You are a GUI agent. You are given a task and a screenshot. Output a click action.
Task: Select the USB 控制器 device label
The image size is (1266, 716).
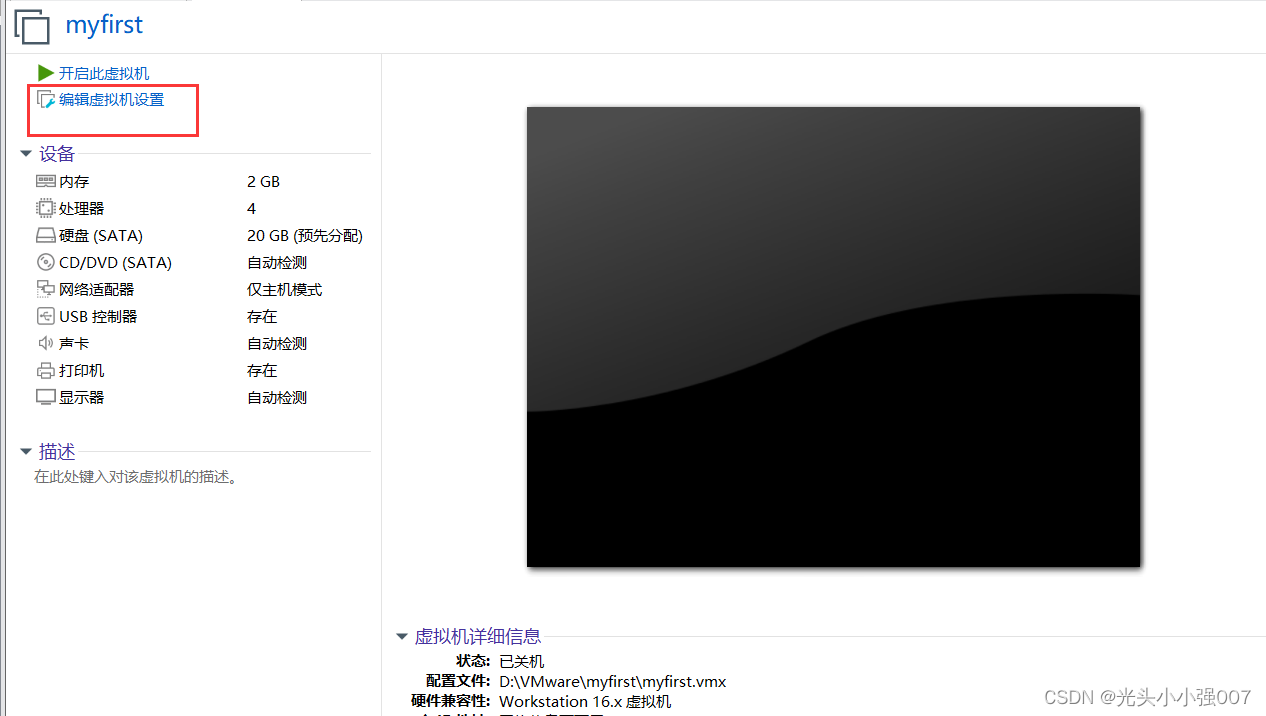pos(98,316)
